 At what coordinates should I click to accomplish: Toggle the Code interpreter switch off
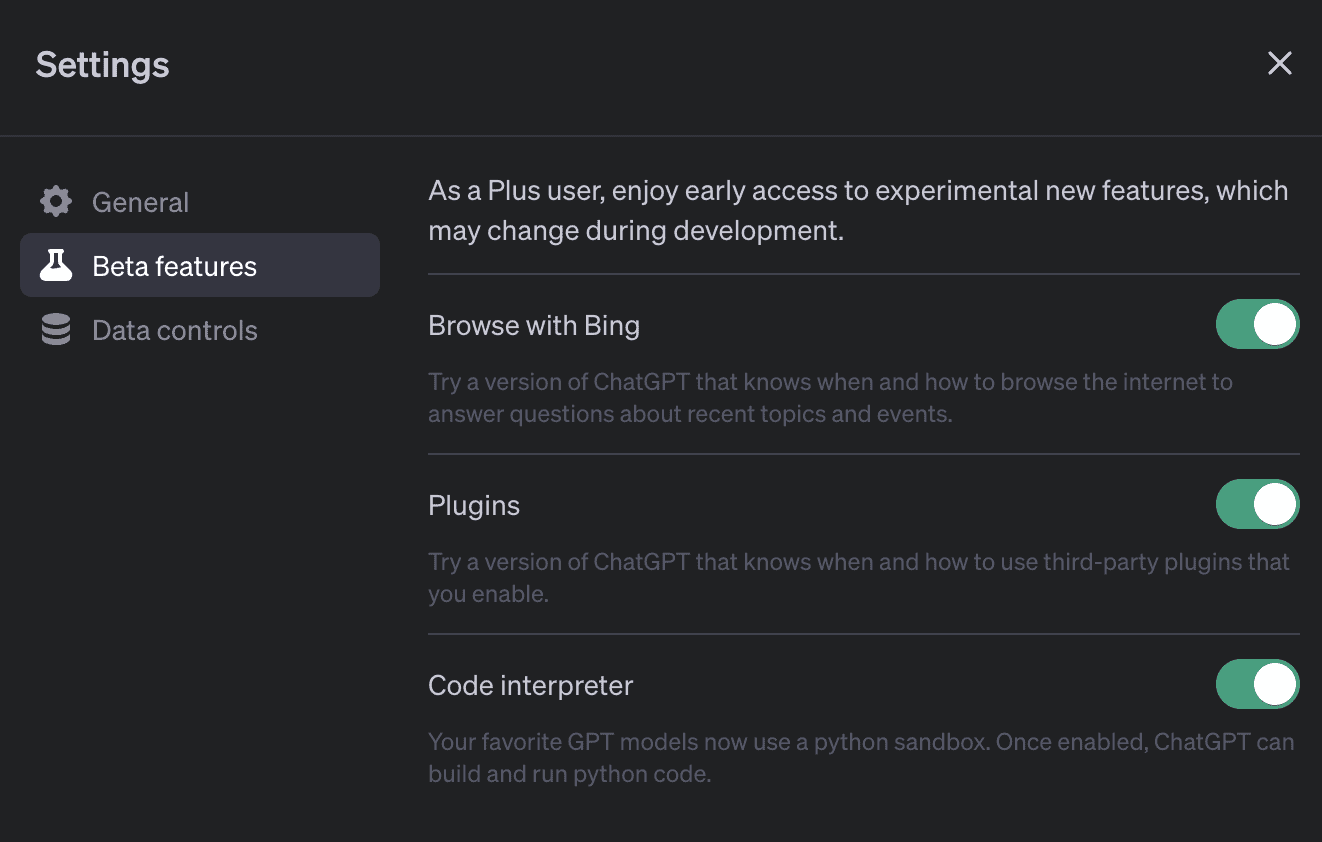pos(1258,685)
